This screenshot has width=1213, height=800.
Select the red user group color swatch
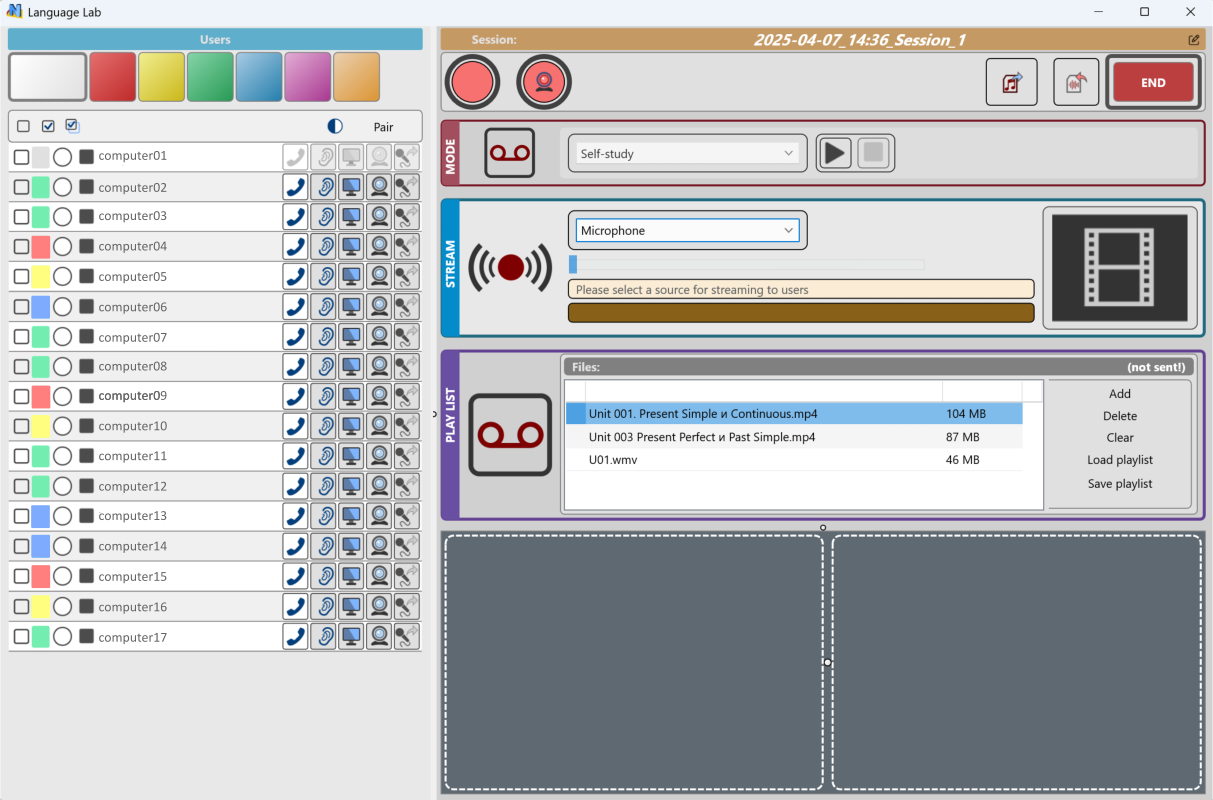[x=112, y=76]
